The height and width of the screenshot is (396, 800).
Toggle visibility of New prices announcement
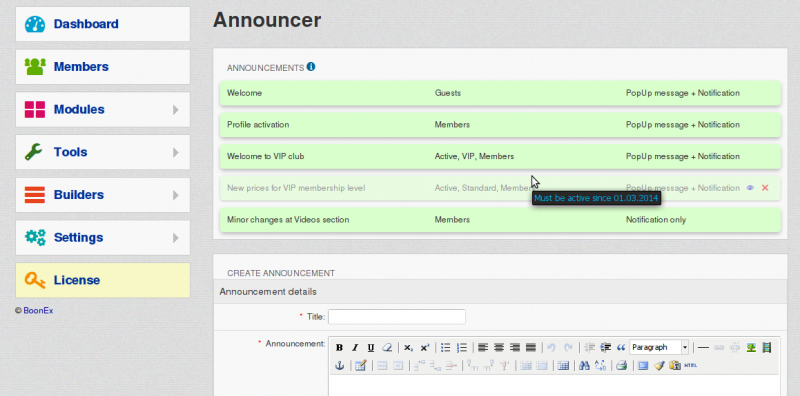coord(750,188)
